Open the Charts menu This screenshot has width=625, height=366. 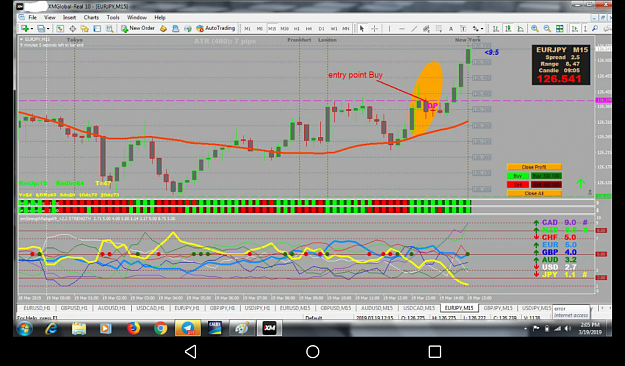click(x=91, y=18)
